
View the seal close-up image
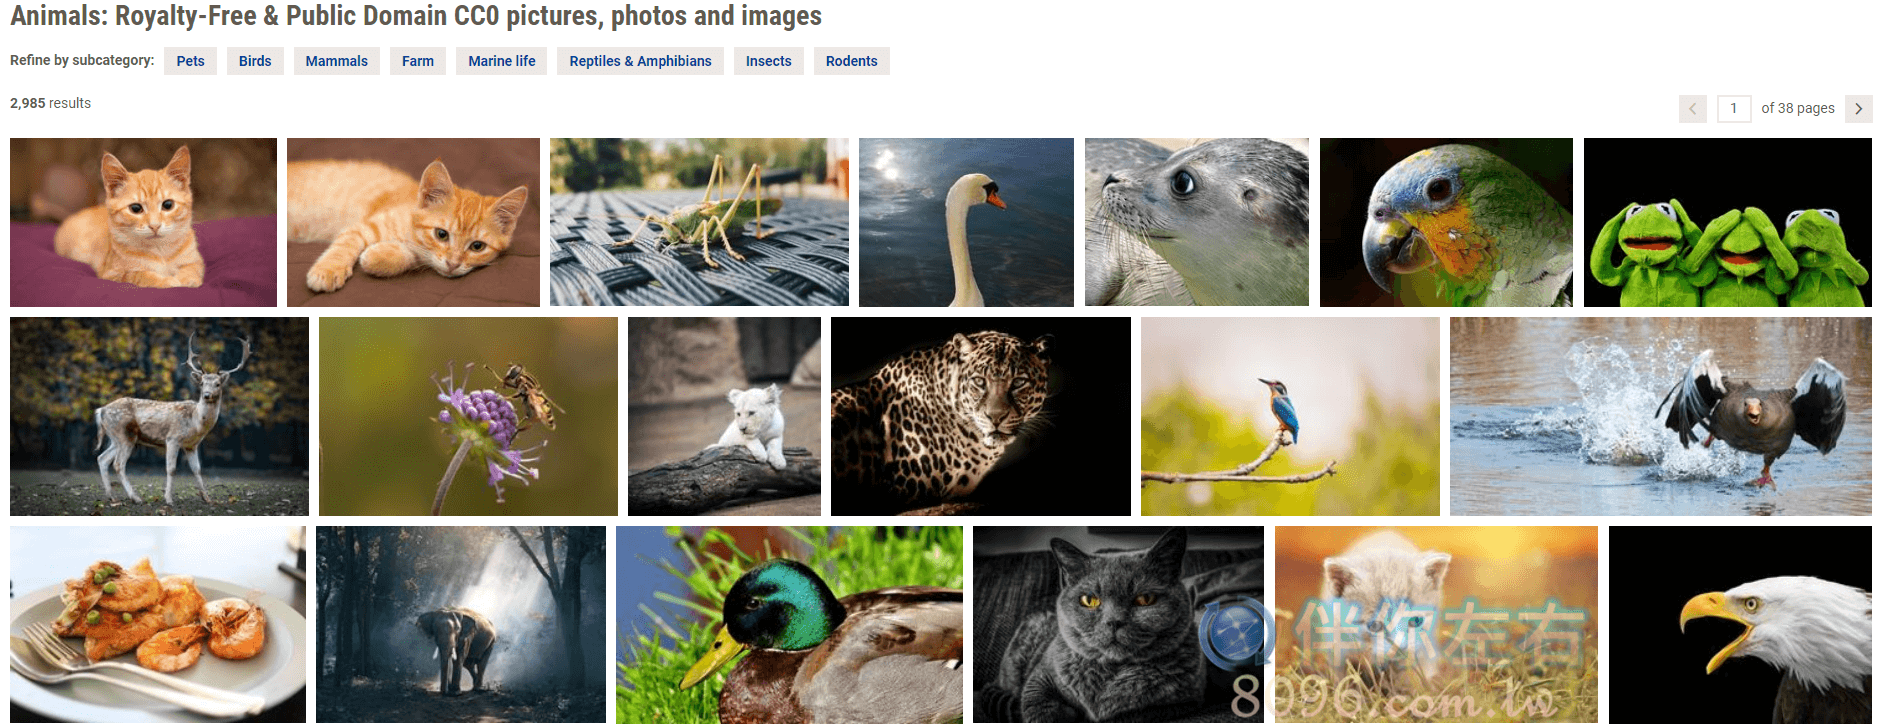(x=1197, y=222)
